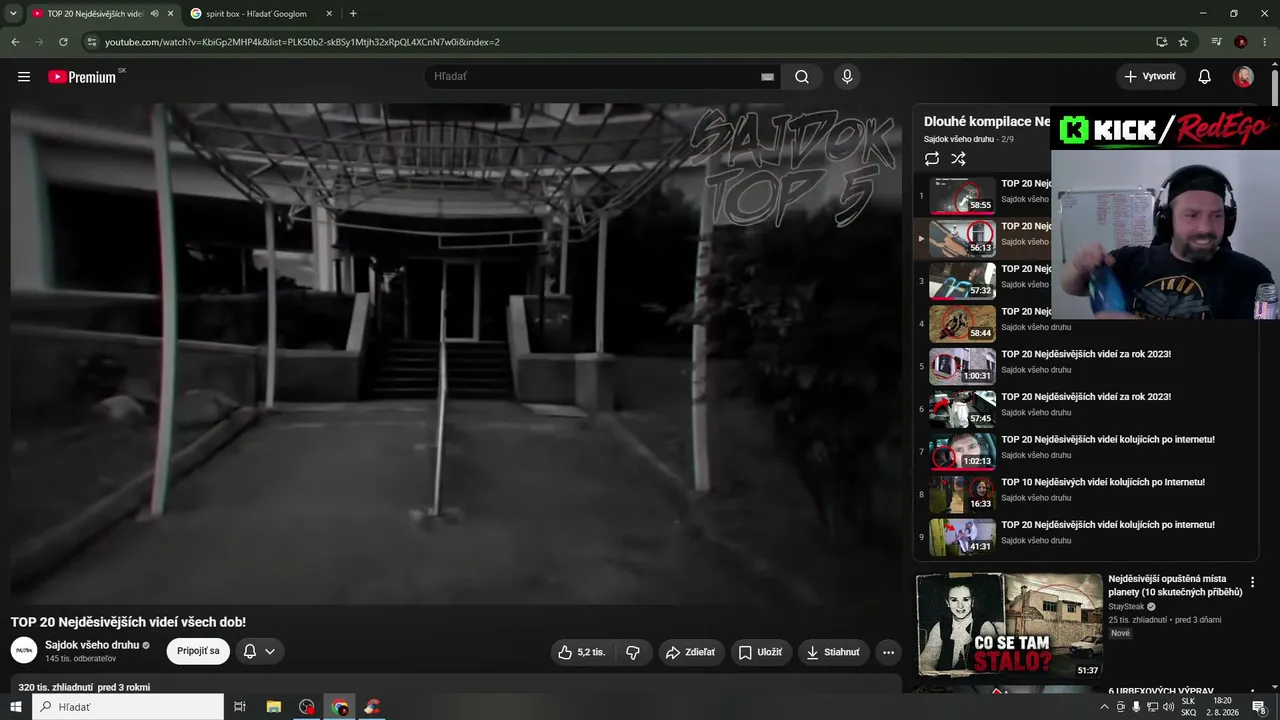Open playlist author link under Dlouhé kompilace

tap(959, 139)
